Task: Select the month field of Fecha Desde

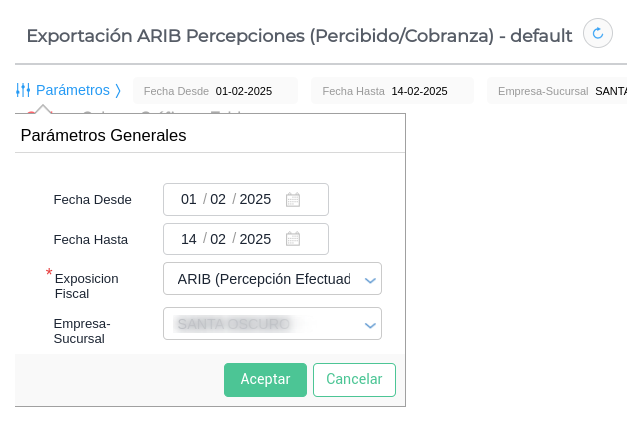Action: pos(218,199)
